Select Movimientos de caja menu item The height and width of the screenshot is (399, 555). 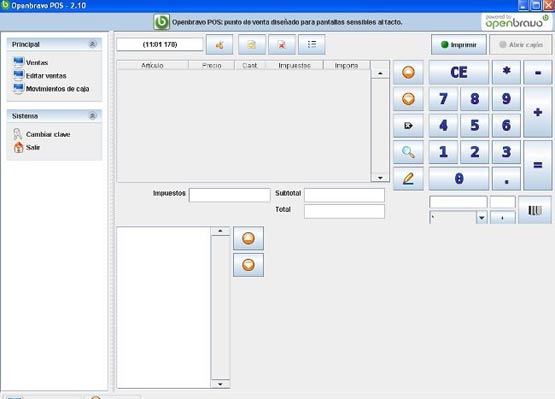pos(57,89)
